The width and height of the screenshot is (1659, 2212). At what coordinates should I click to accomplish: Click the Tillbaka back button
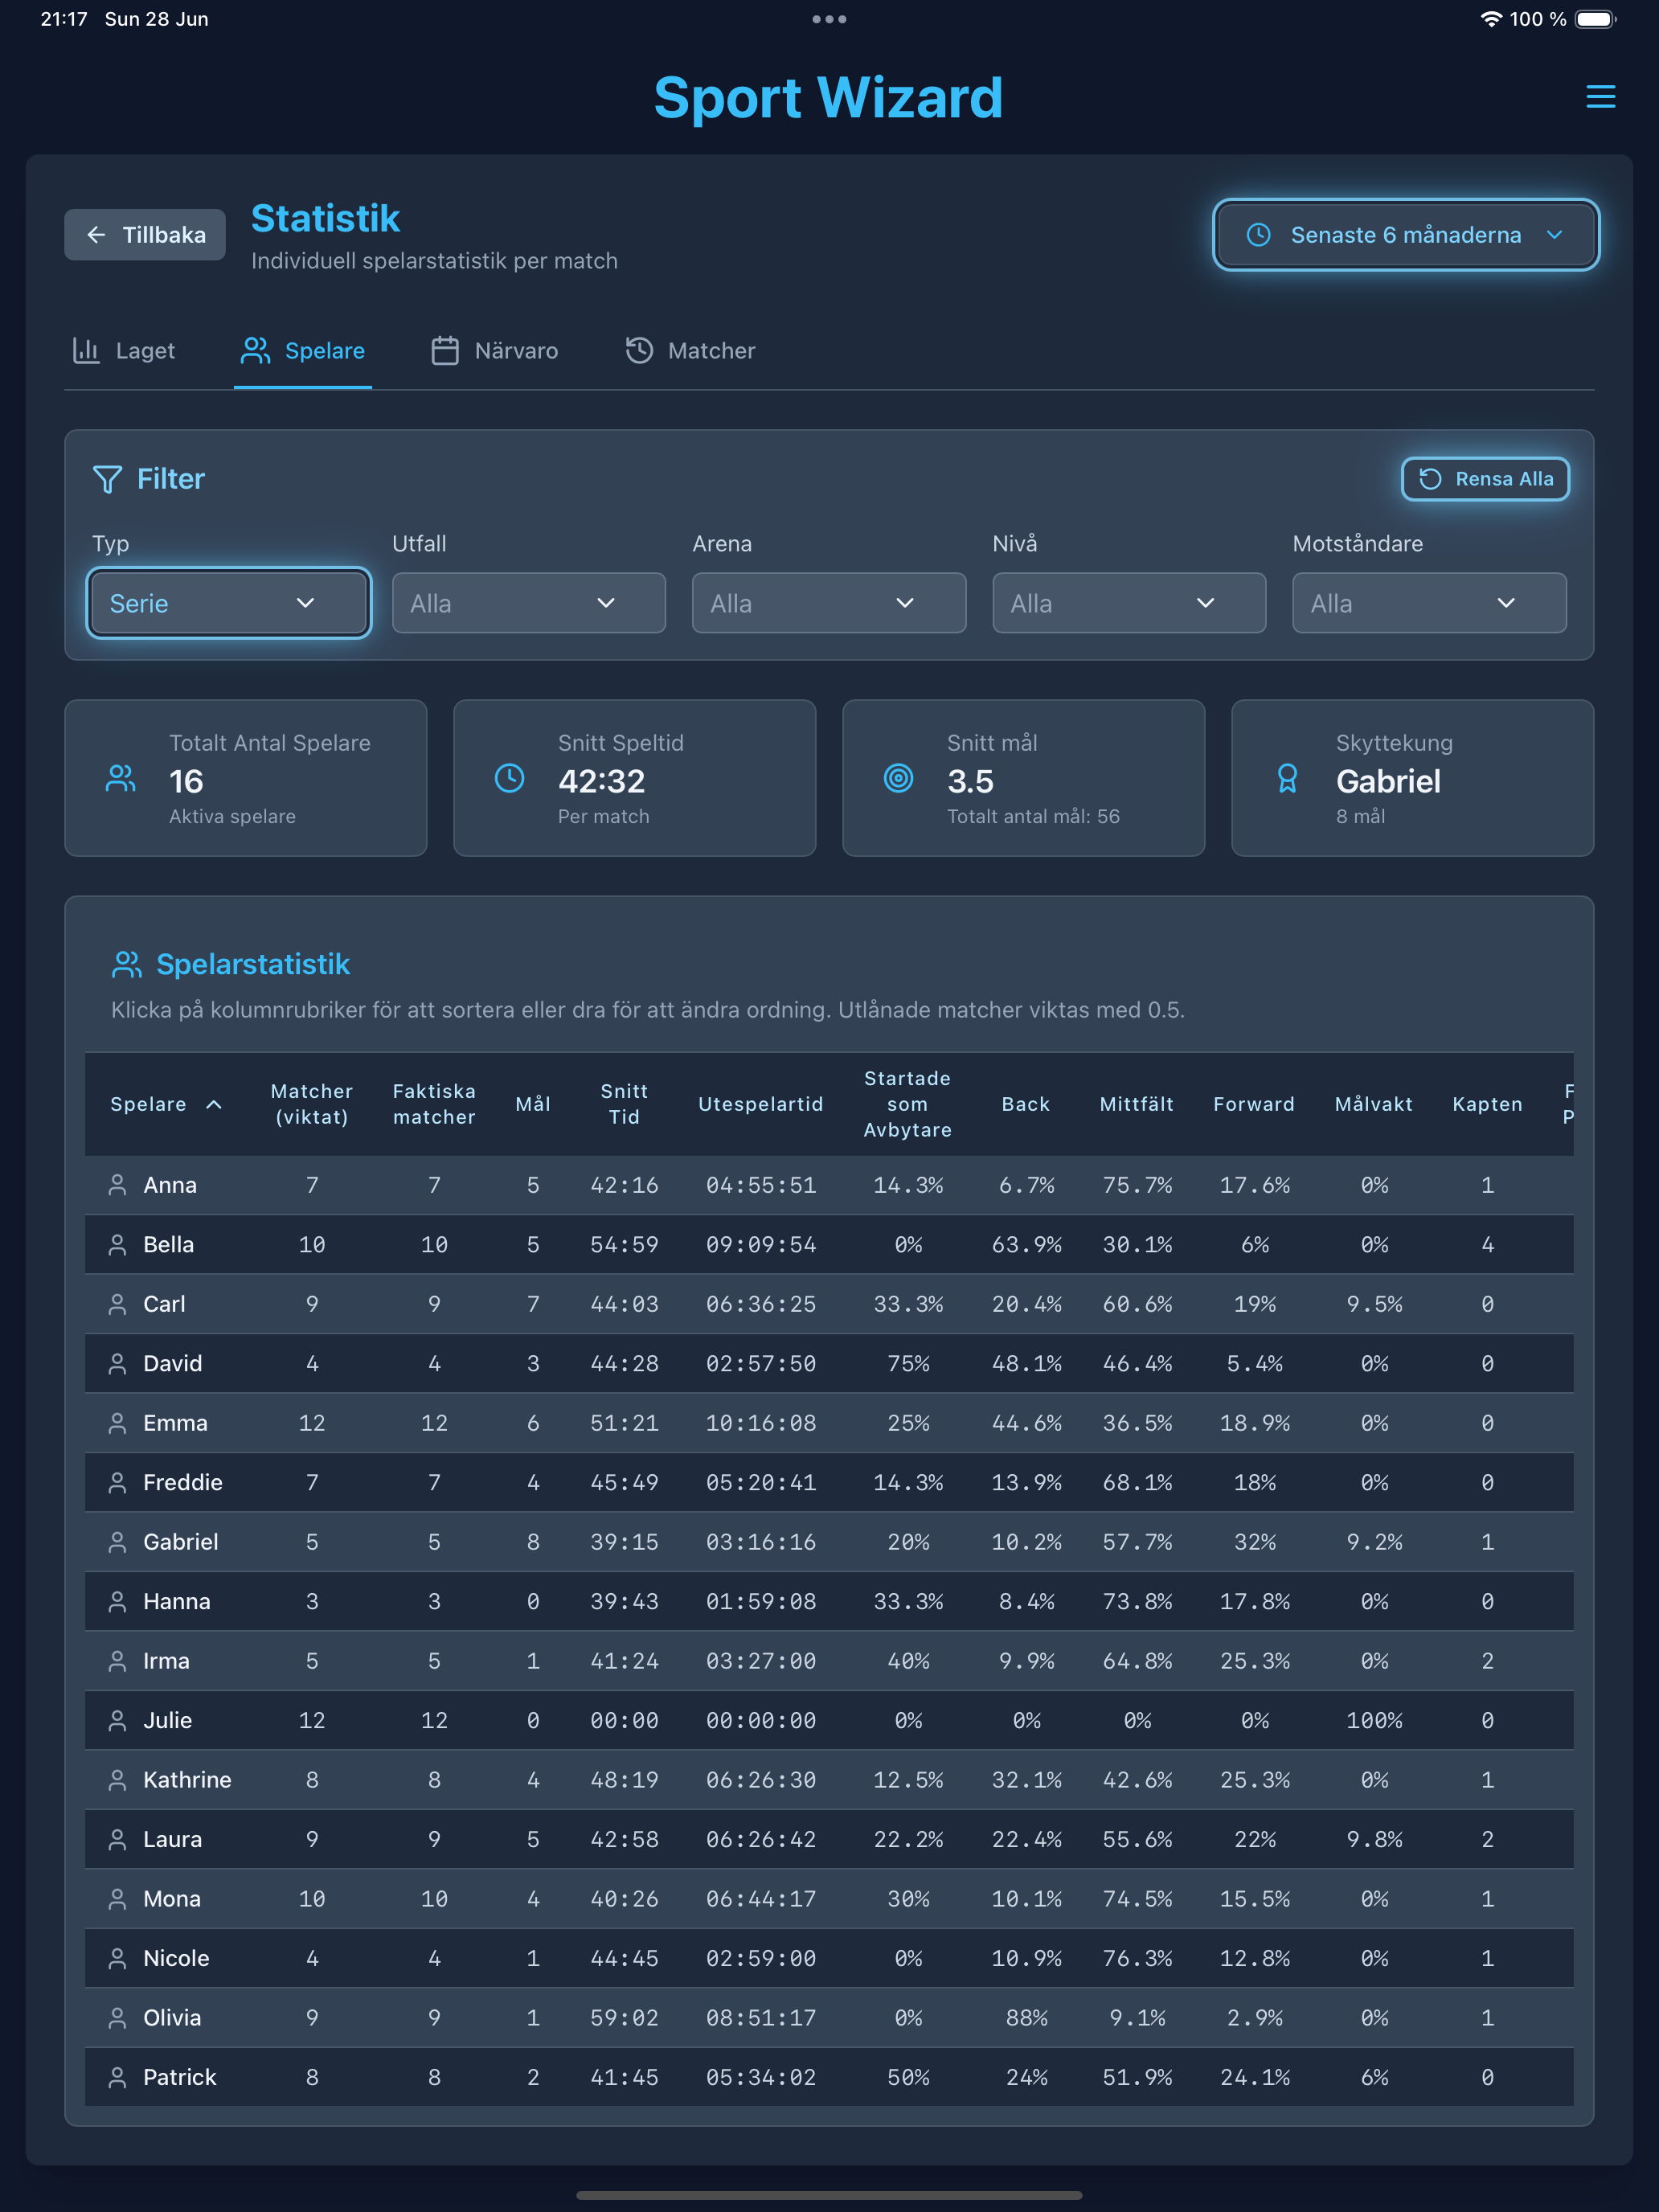pos(145,235)
